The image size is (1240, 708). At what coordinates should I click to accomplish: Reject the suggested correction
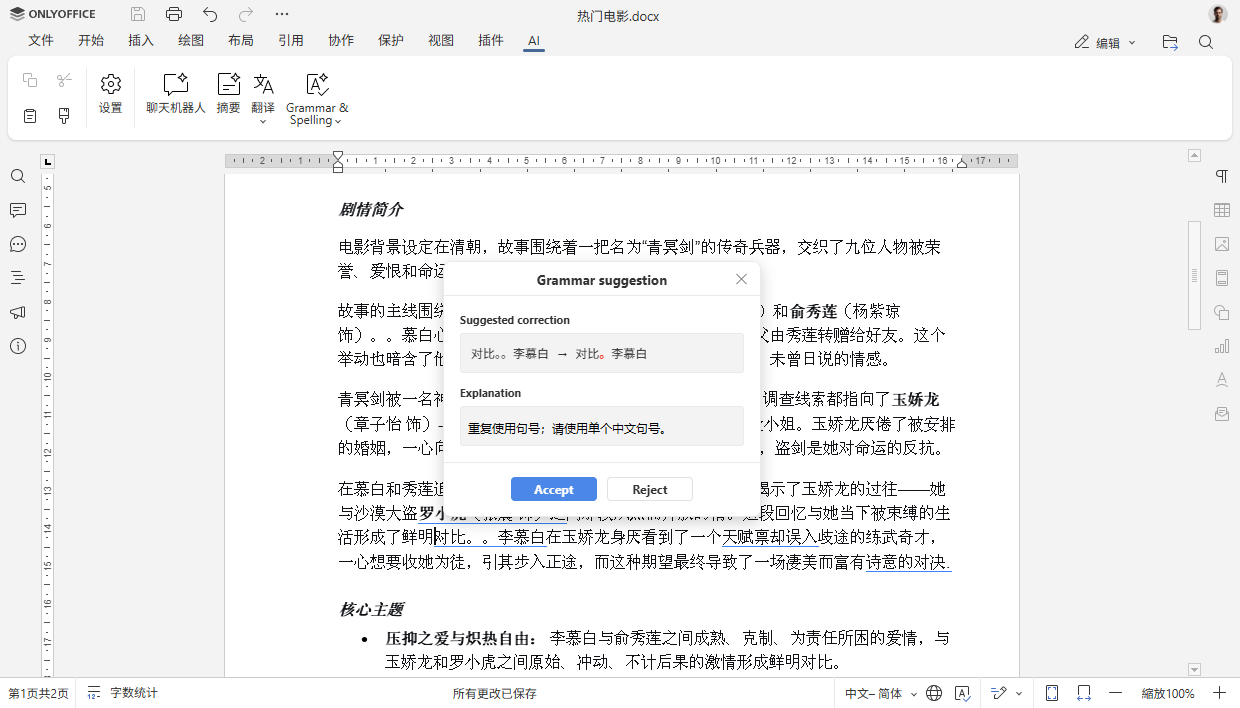point(649,489)
